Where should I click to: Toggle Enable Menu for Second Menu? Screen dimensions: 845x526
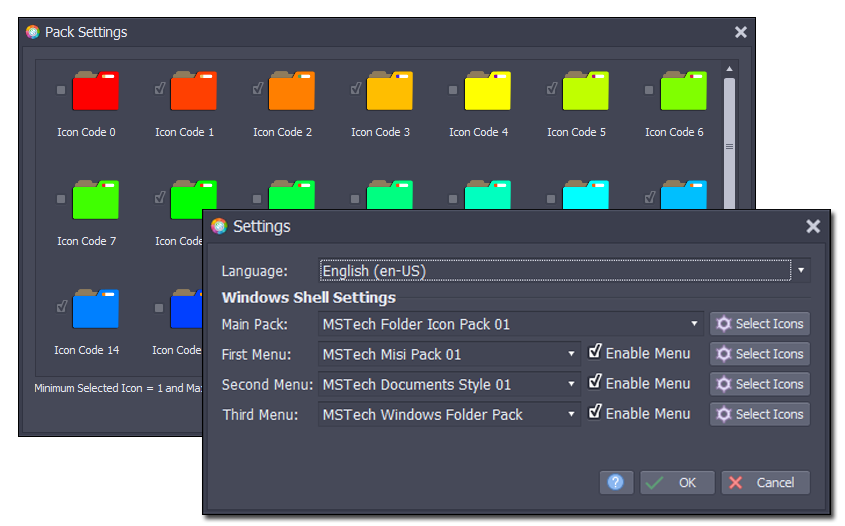tap(595, 383)
